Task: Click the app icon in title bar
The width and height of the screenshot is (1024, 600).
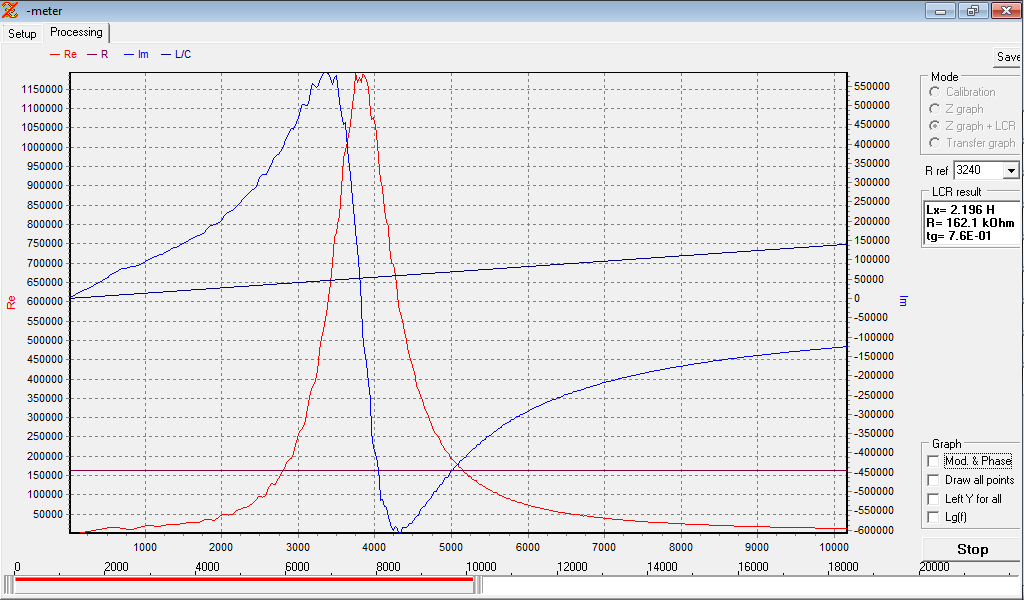Action: 11,11
